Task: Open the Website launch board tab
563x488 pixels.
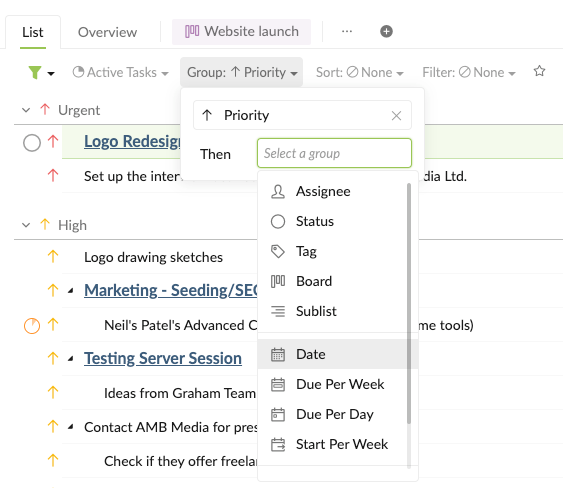Action: (x=241, y=32)
